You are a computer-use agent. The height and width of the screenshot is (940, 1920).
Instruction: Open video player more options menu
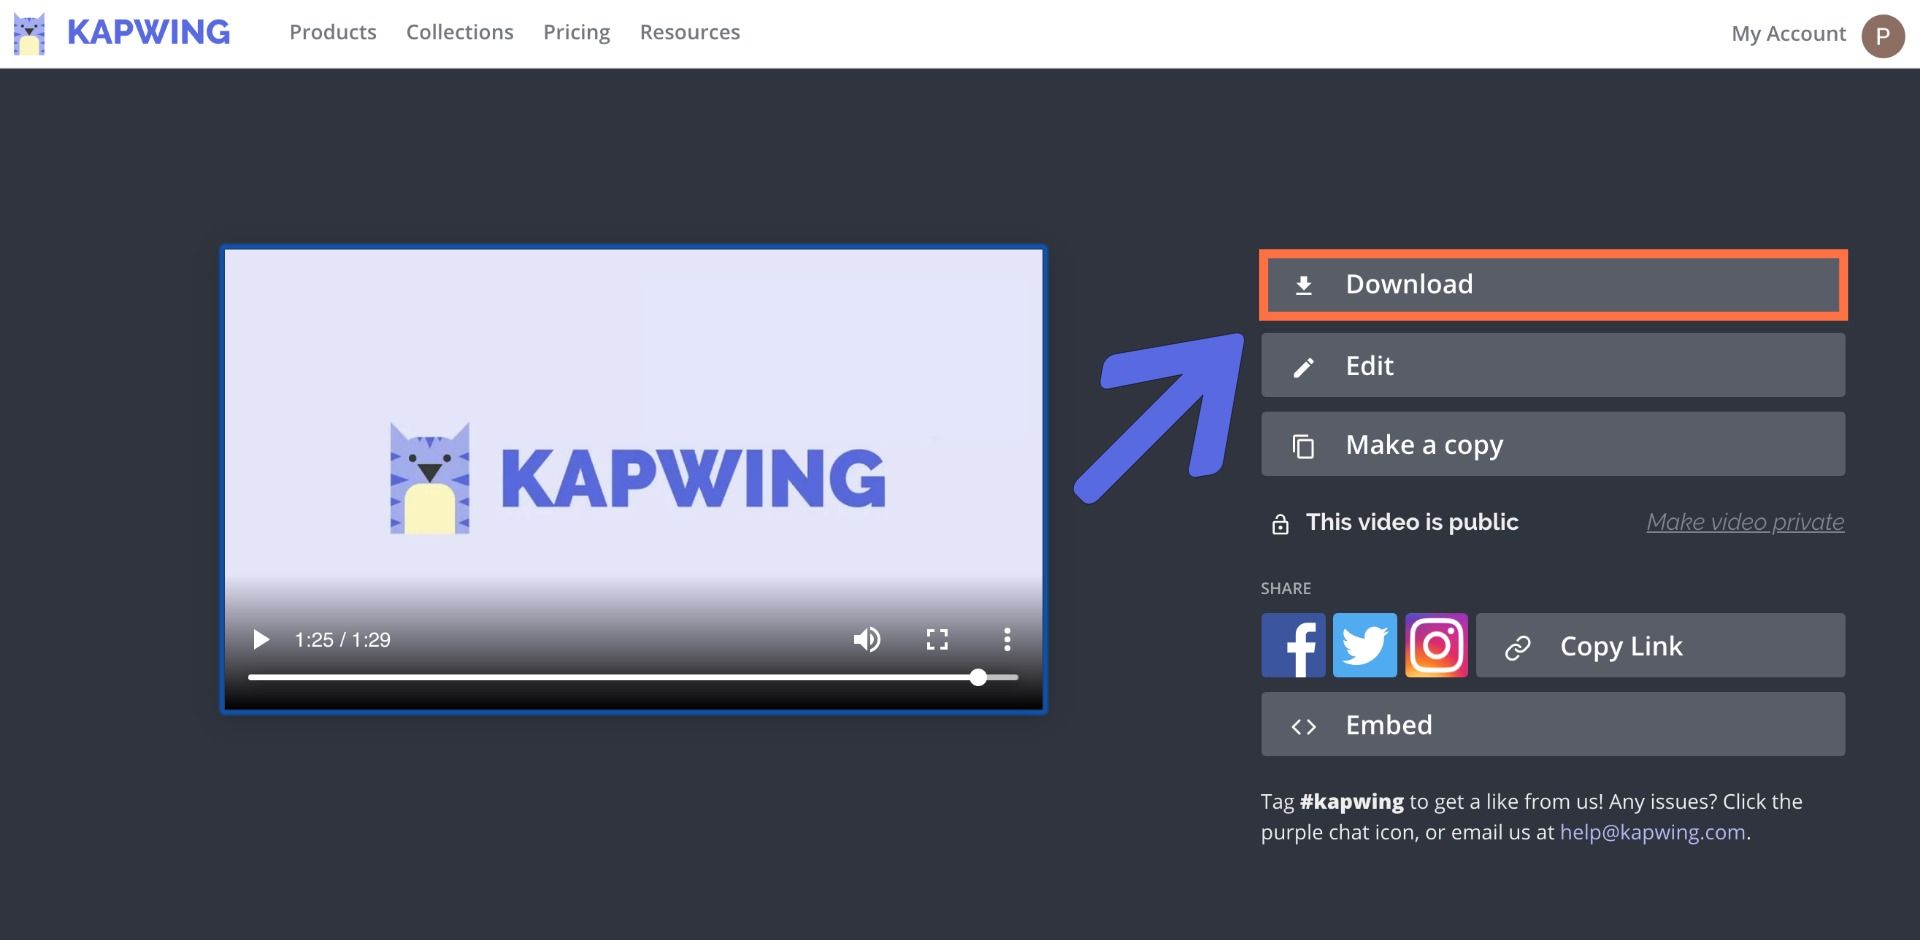1007,640
